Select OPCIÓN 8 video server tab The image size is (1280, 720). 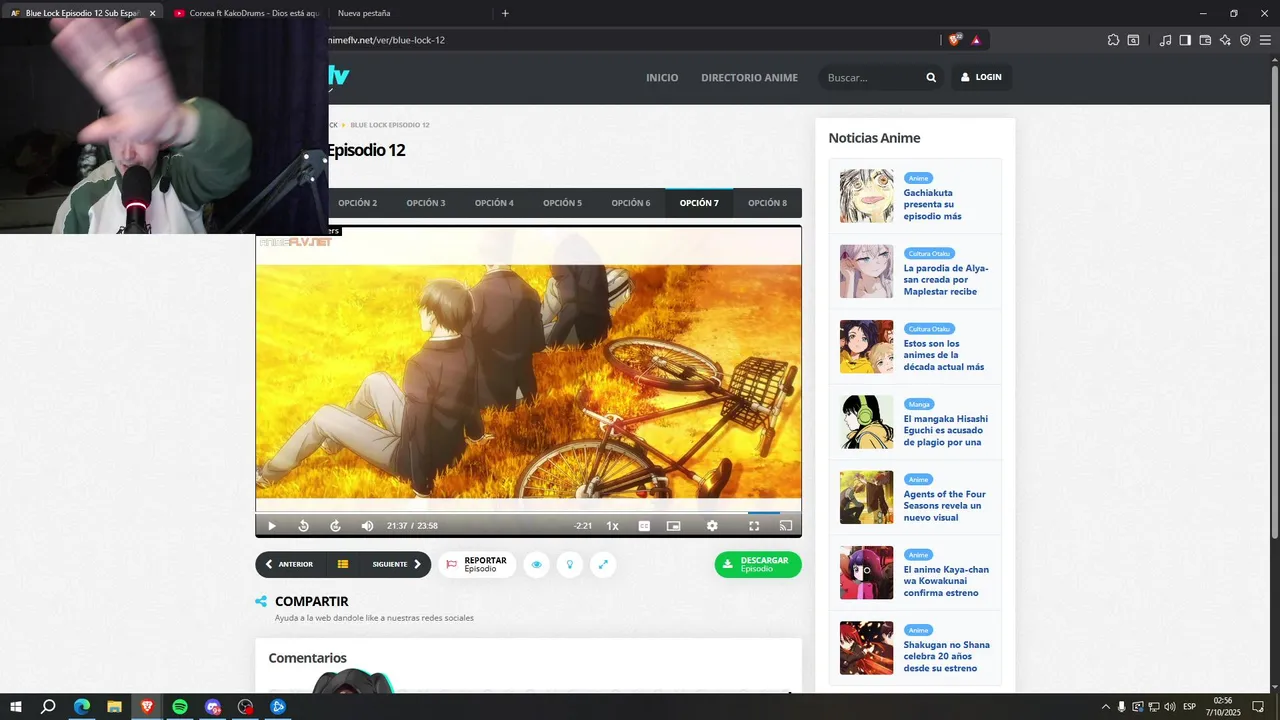pos(767,203)
